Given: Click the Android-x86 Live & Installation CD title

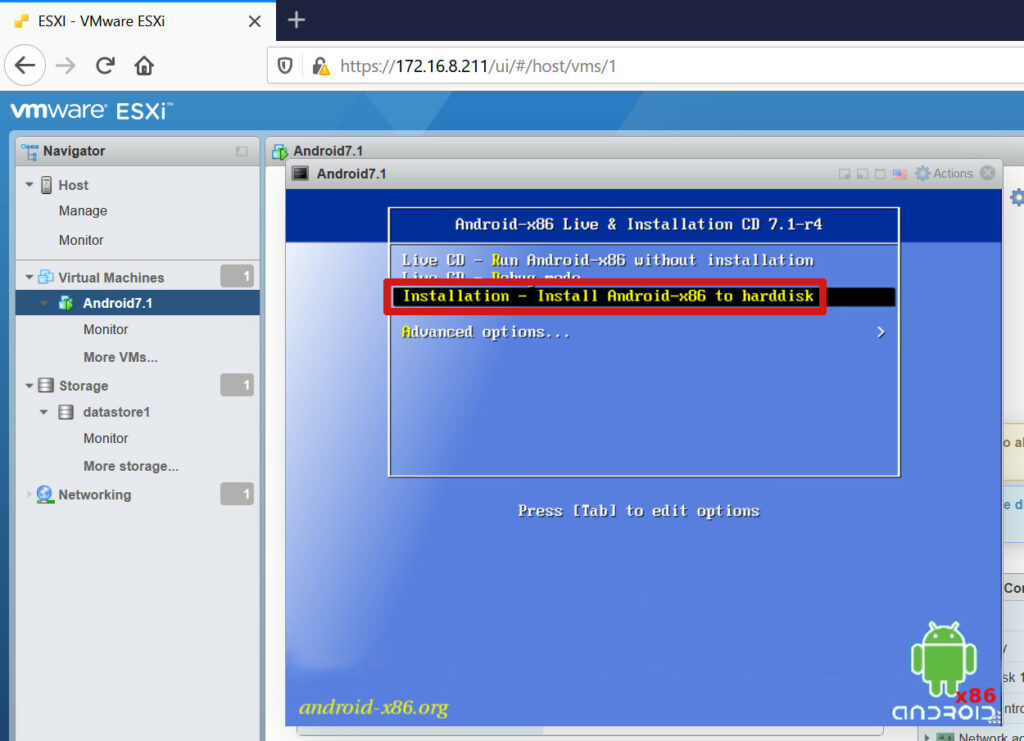Looking at the screenshot, I should pos(638,225).
